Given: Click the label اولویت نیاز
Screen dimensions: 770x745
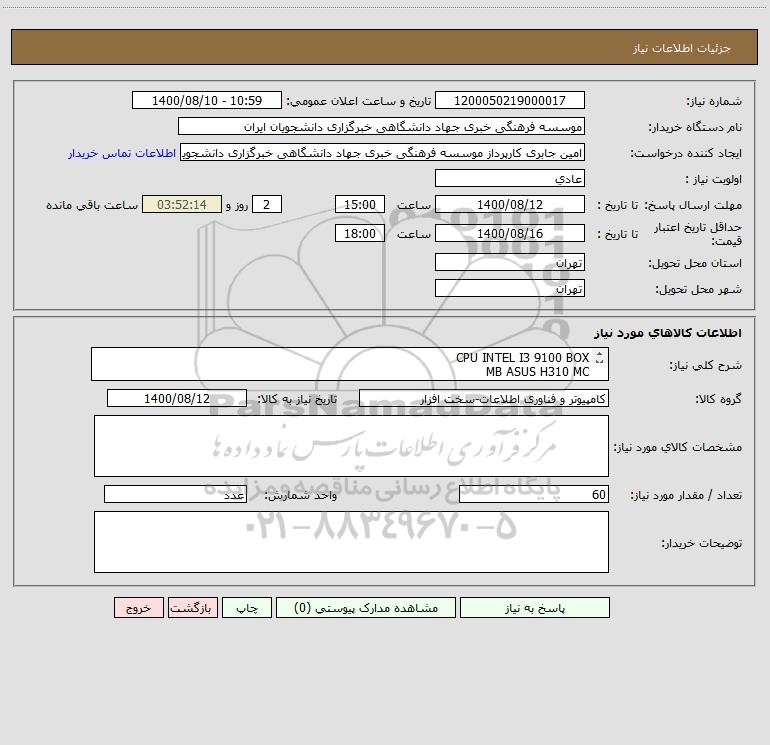Looking at the screenshot, I should pyautogui.click(x=714, y=180).
